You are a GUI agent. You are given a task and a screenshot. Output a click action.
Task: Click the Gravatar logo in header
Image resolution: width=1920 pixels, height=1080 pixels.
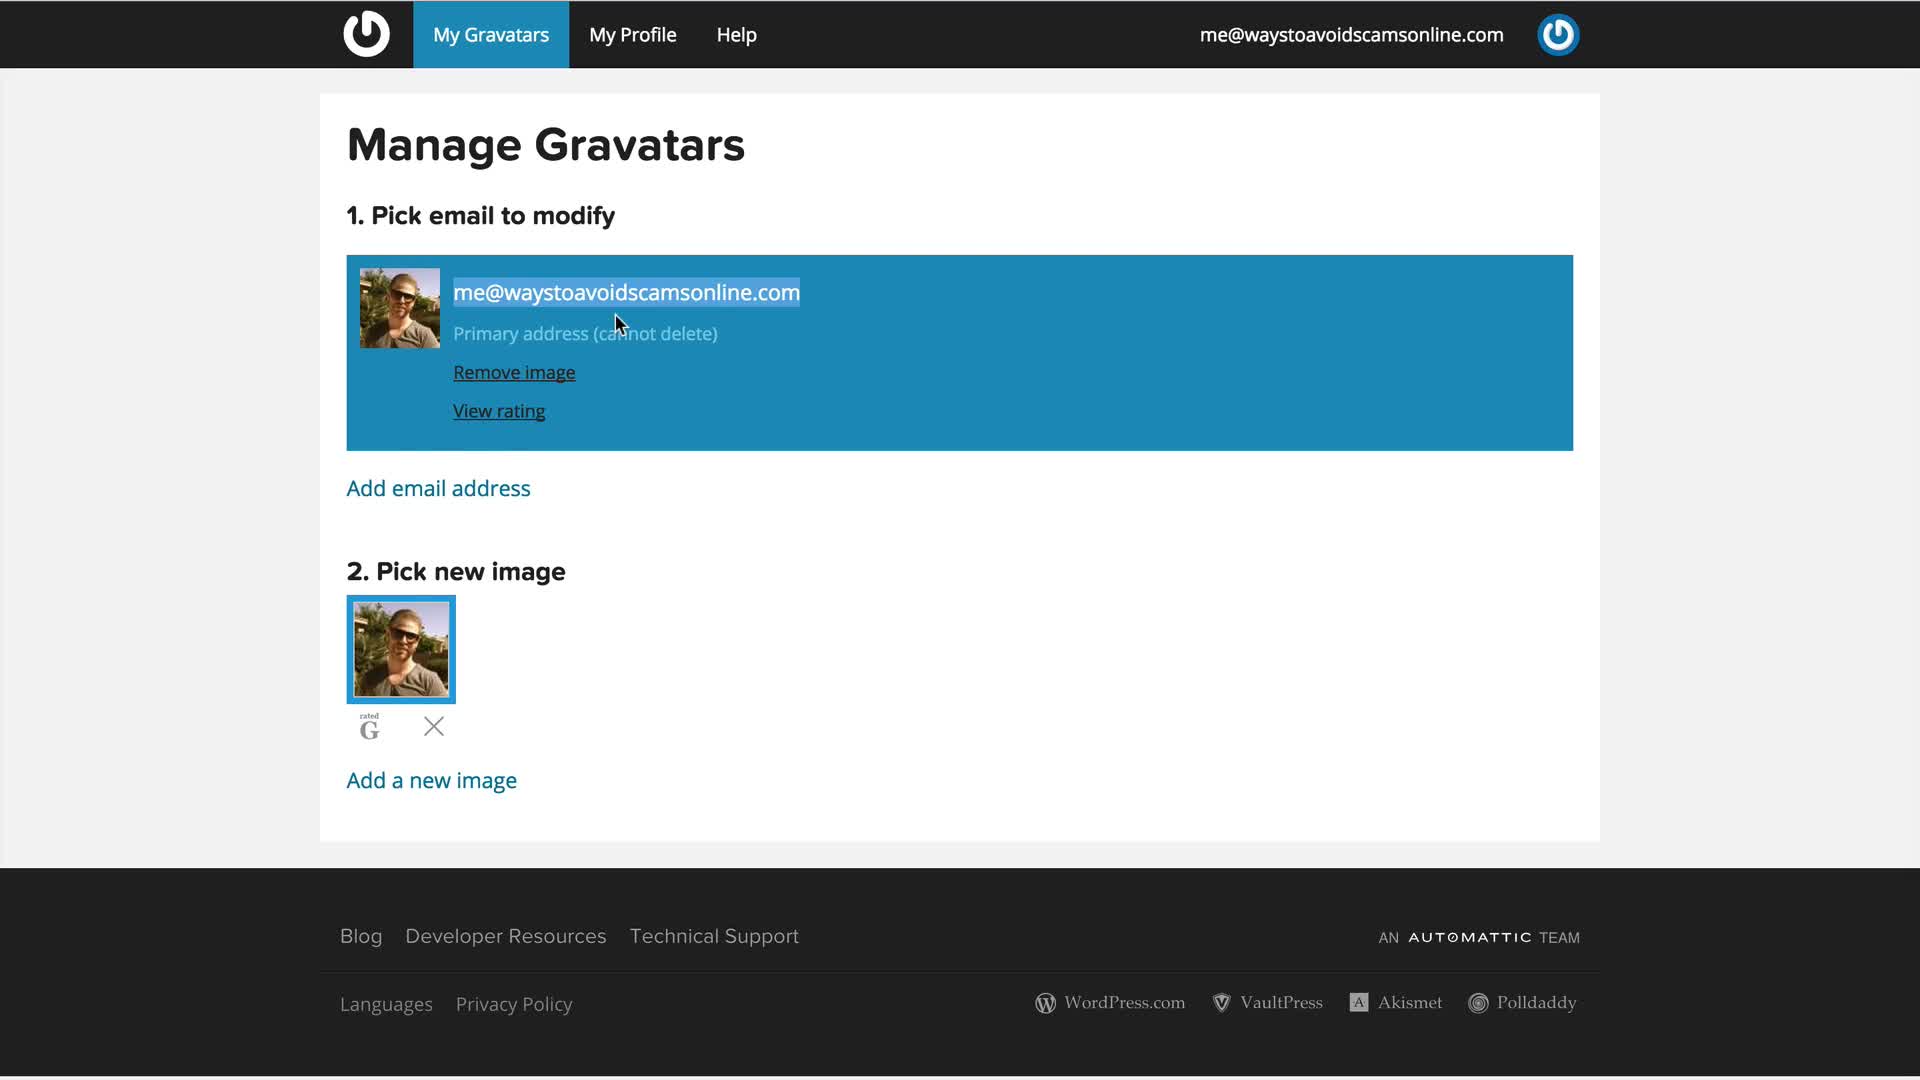click(x=366, y=34)
